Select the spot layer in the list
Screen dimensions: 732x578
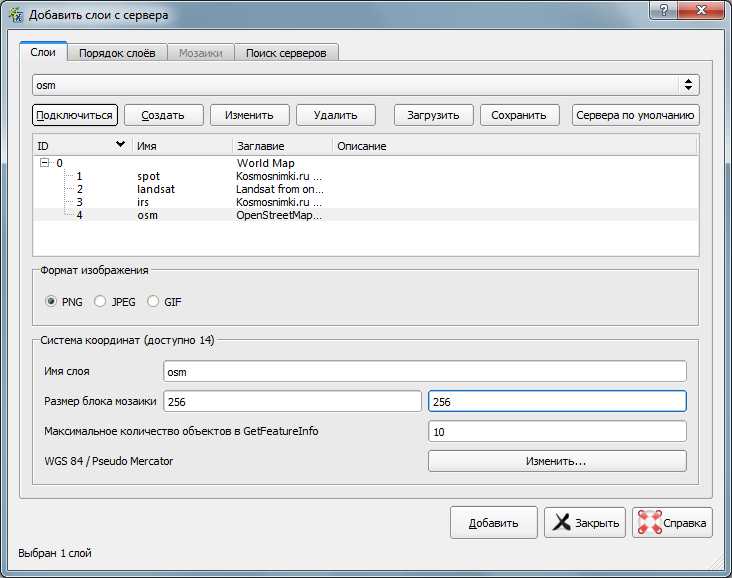click(x=148, y=176)
